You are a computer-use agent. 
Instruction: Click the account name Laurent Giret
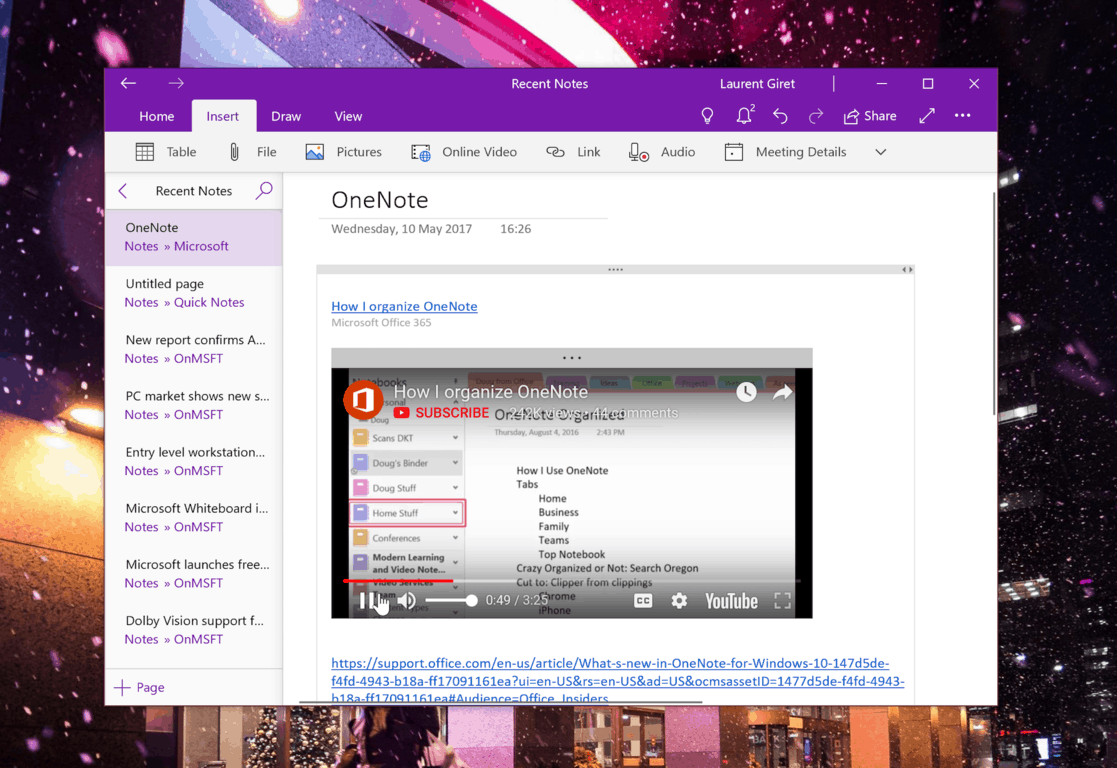point(757,83)
